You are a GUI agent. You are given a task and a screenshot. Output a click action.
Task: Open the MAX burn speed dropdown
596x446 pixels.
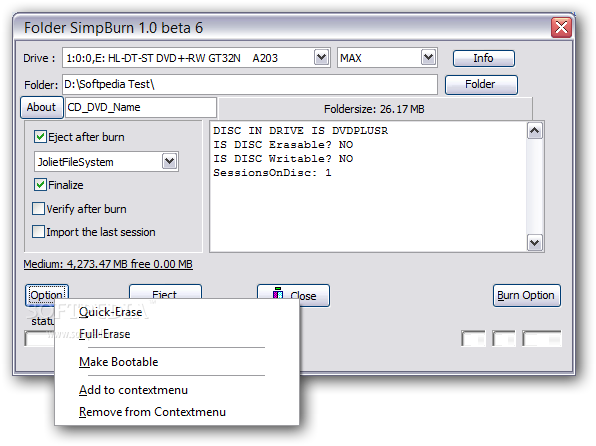[x=428, y=58]
